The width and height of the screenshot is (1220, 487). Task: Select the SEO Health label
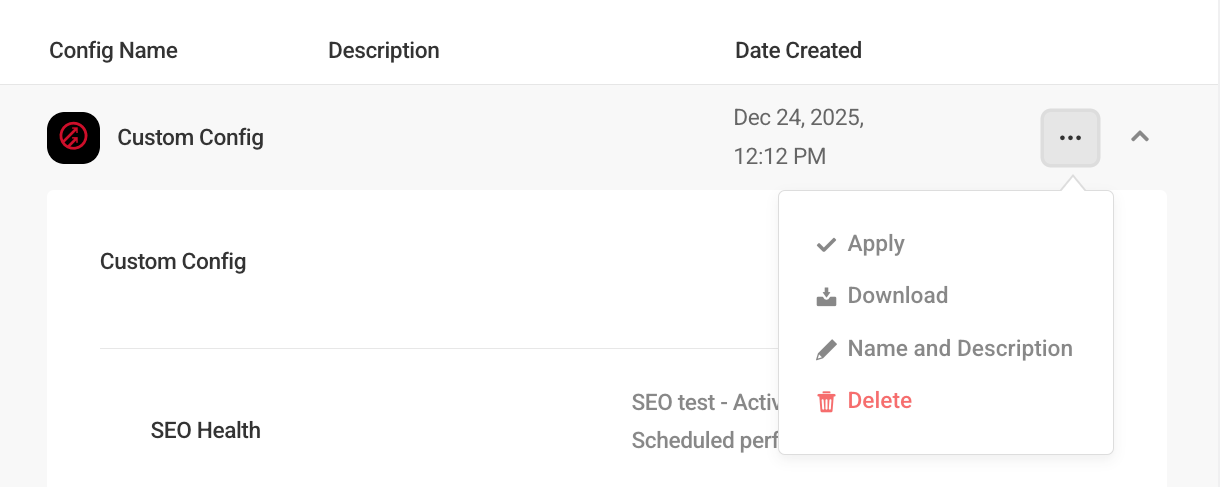205,431
